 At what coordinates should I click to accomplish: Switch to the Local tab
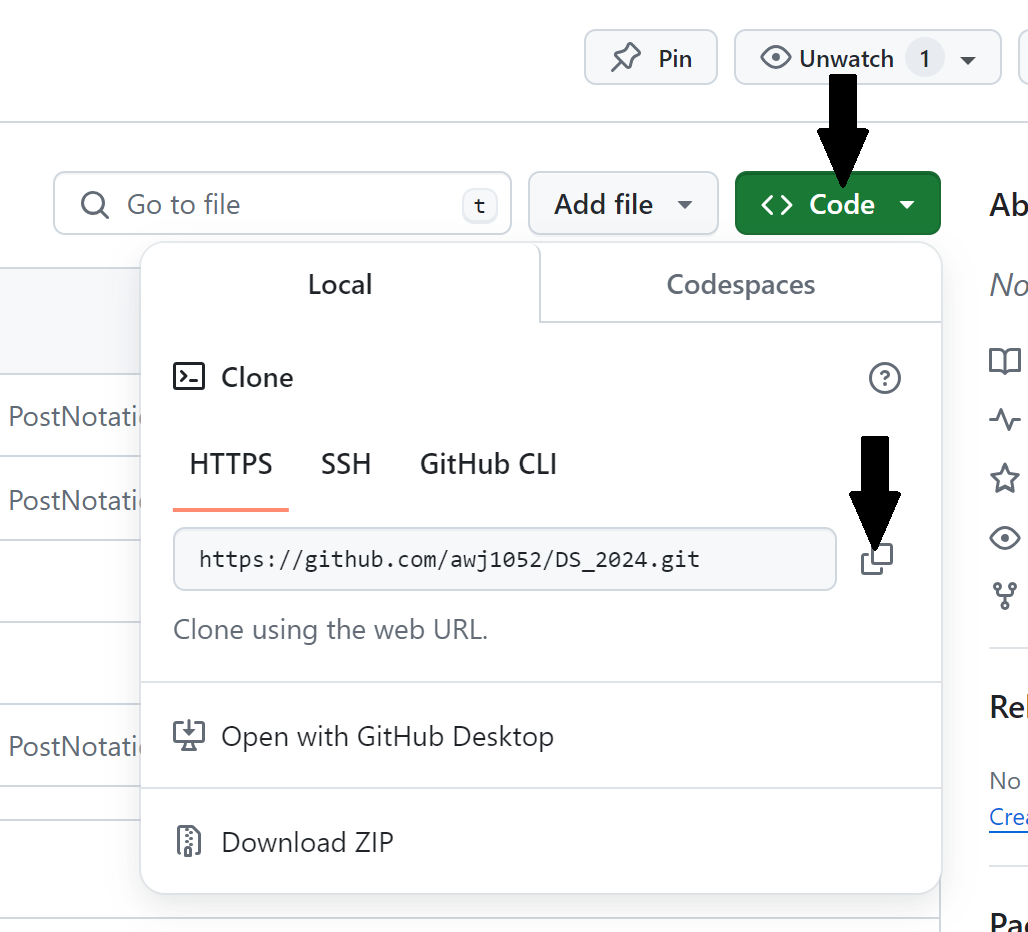[340, 284]
